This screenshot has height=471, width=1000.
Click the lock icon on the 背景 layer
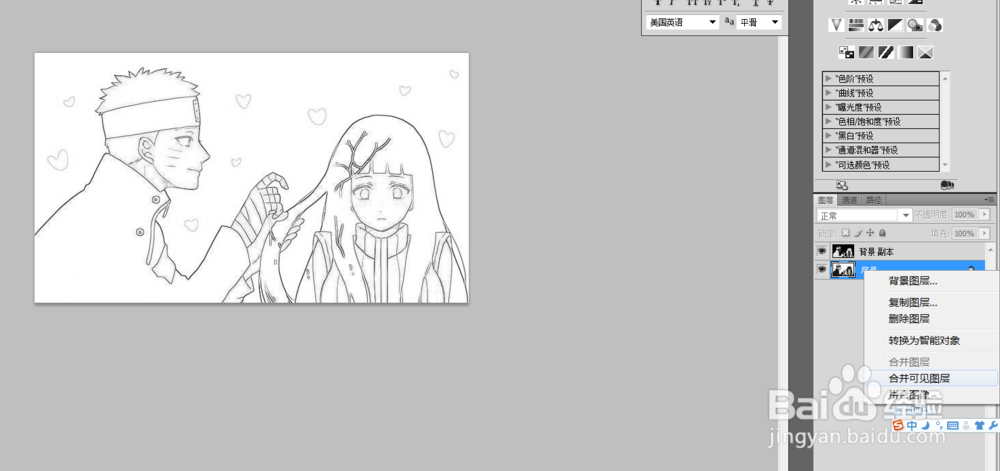pos(971,270)
